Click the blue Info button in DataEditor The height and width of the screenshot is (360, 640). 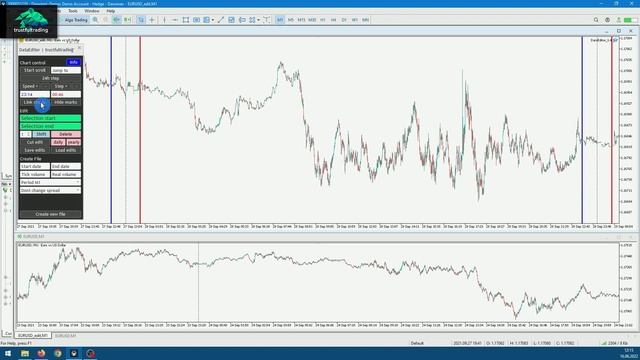coord(73,62)
